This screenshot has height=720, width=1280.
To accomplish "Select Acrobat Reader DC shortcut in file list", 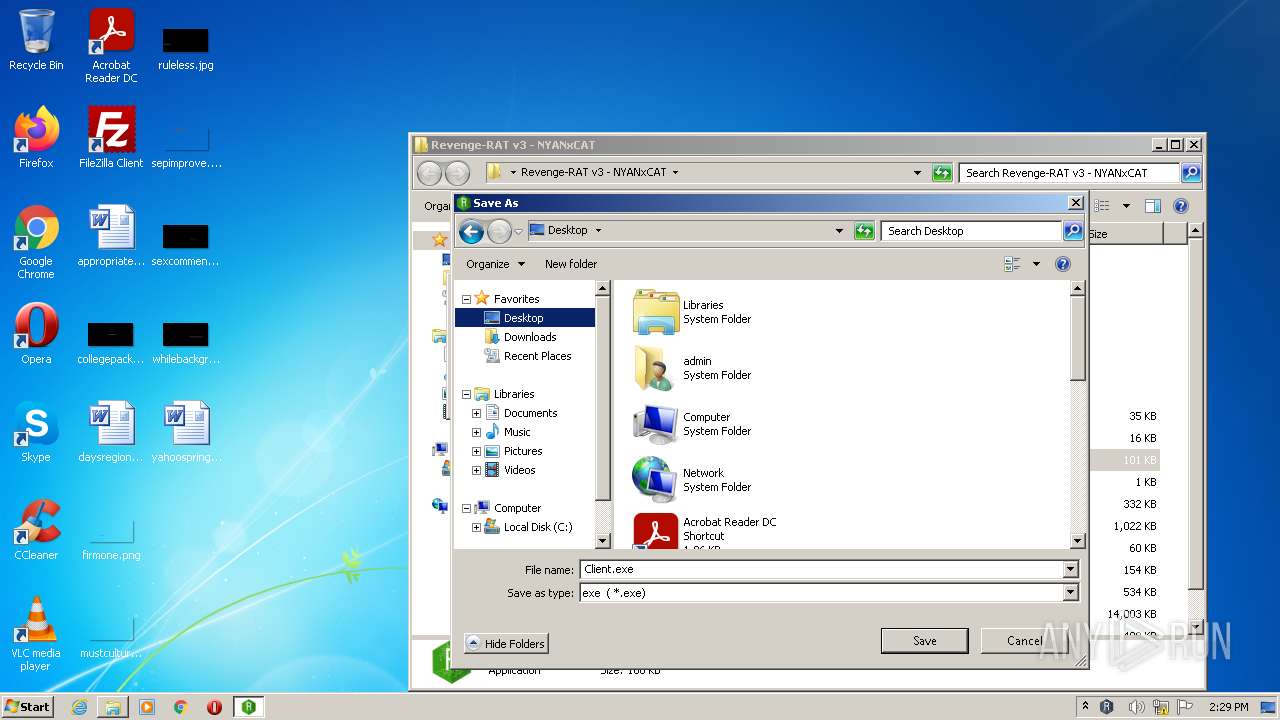I will [705, 530].
